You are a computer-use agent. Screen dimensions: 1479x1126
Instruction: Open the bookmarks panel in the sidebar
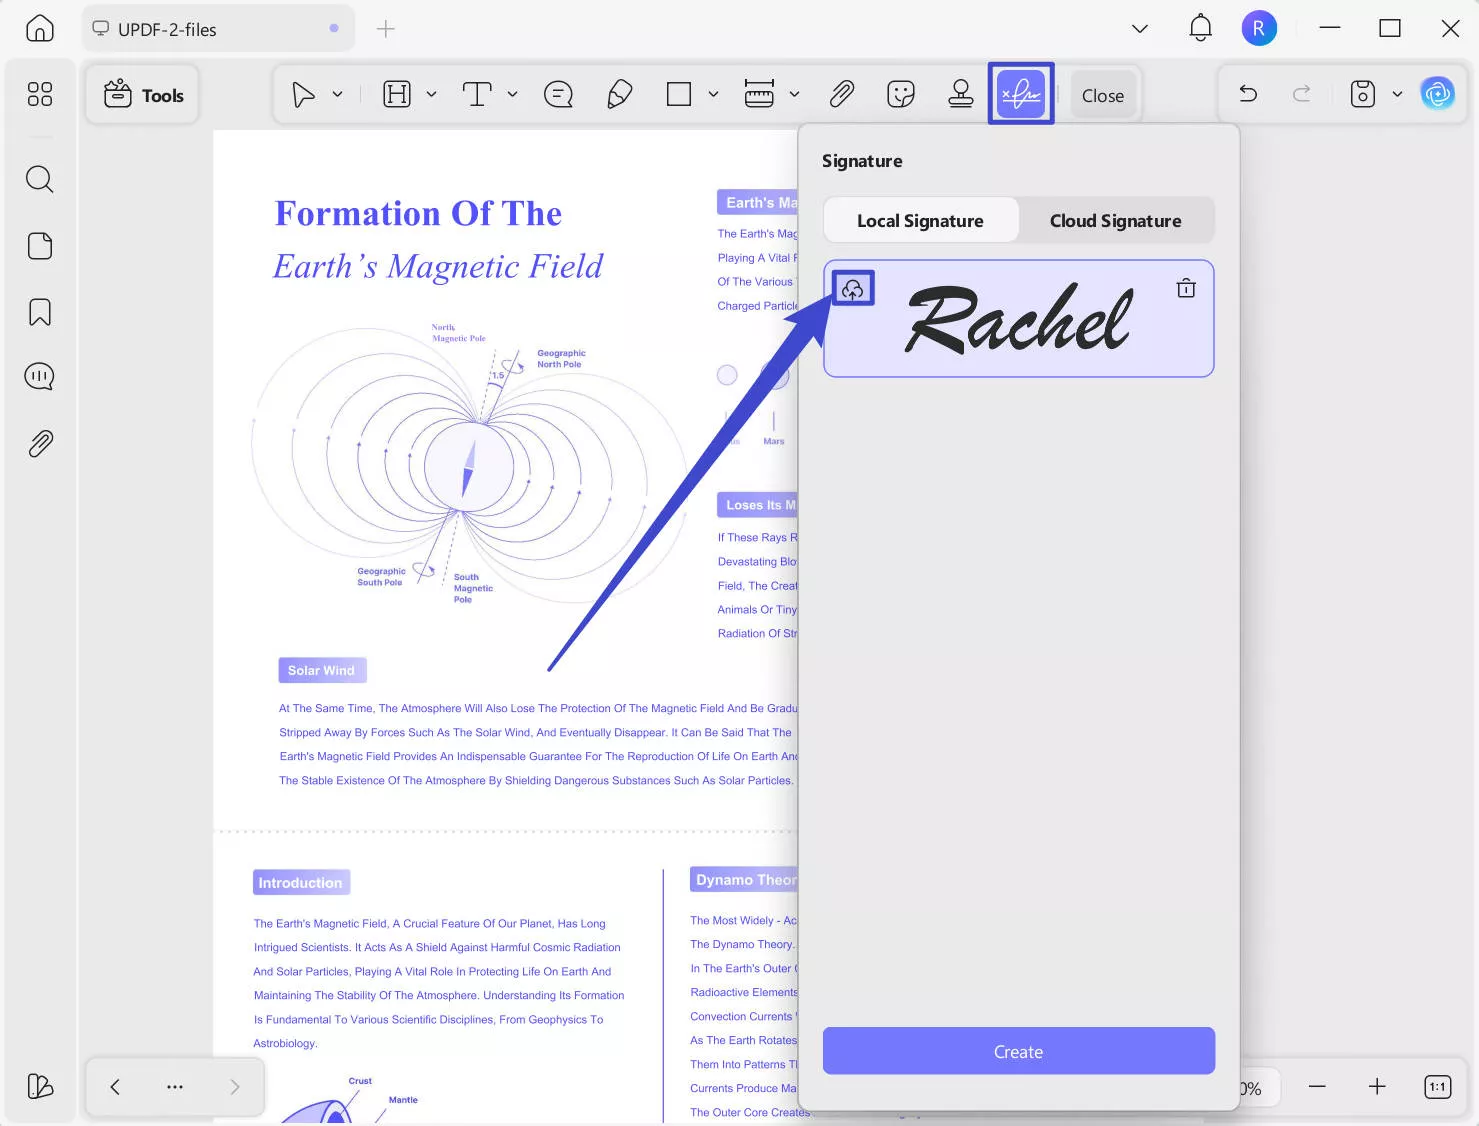40,312
